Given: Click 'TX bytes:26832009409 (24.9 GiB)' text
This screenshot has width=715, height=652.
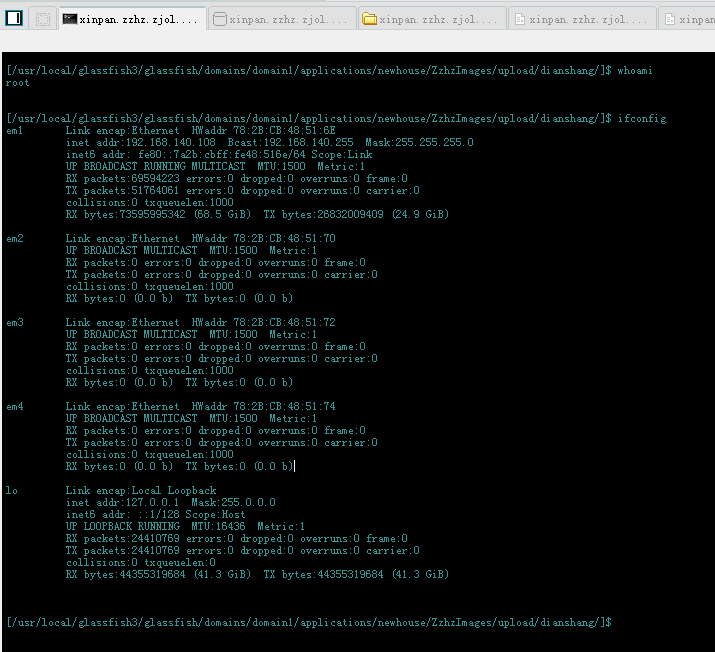Looking at the screenshot, I should (356, 214).
